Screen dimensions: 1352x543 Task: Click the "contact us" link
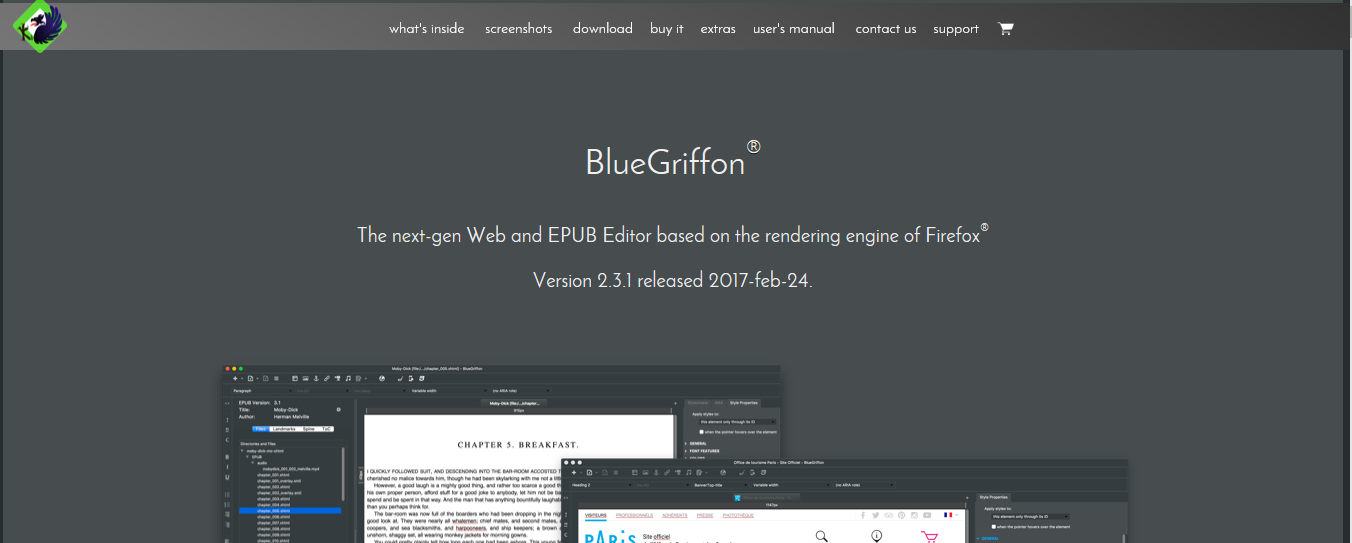885,28
